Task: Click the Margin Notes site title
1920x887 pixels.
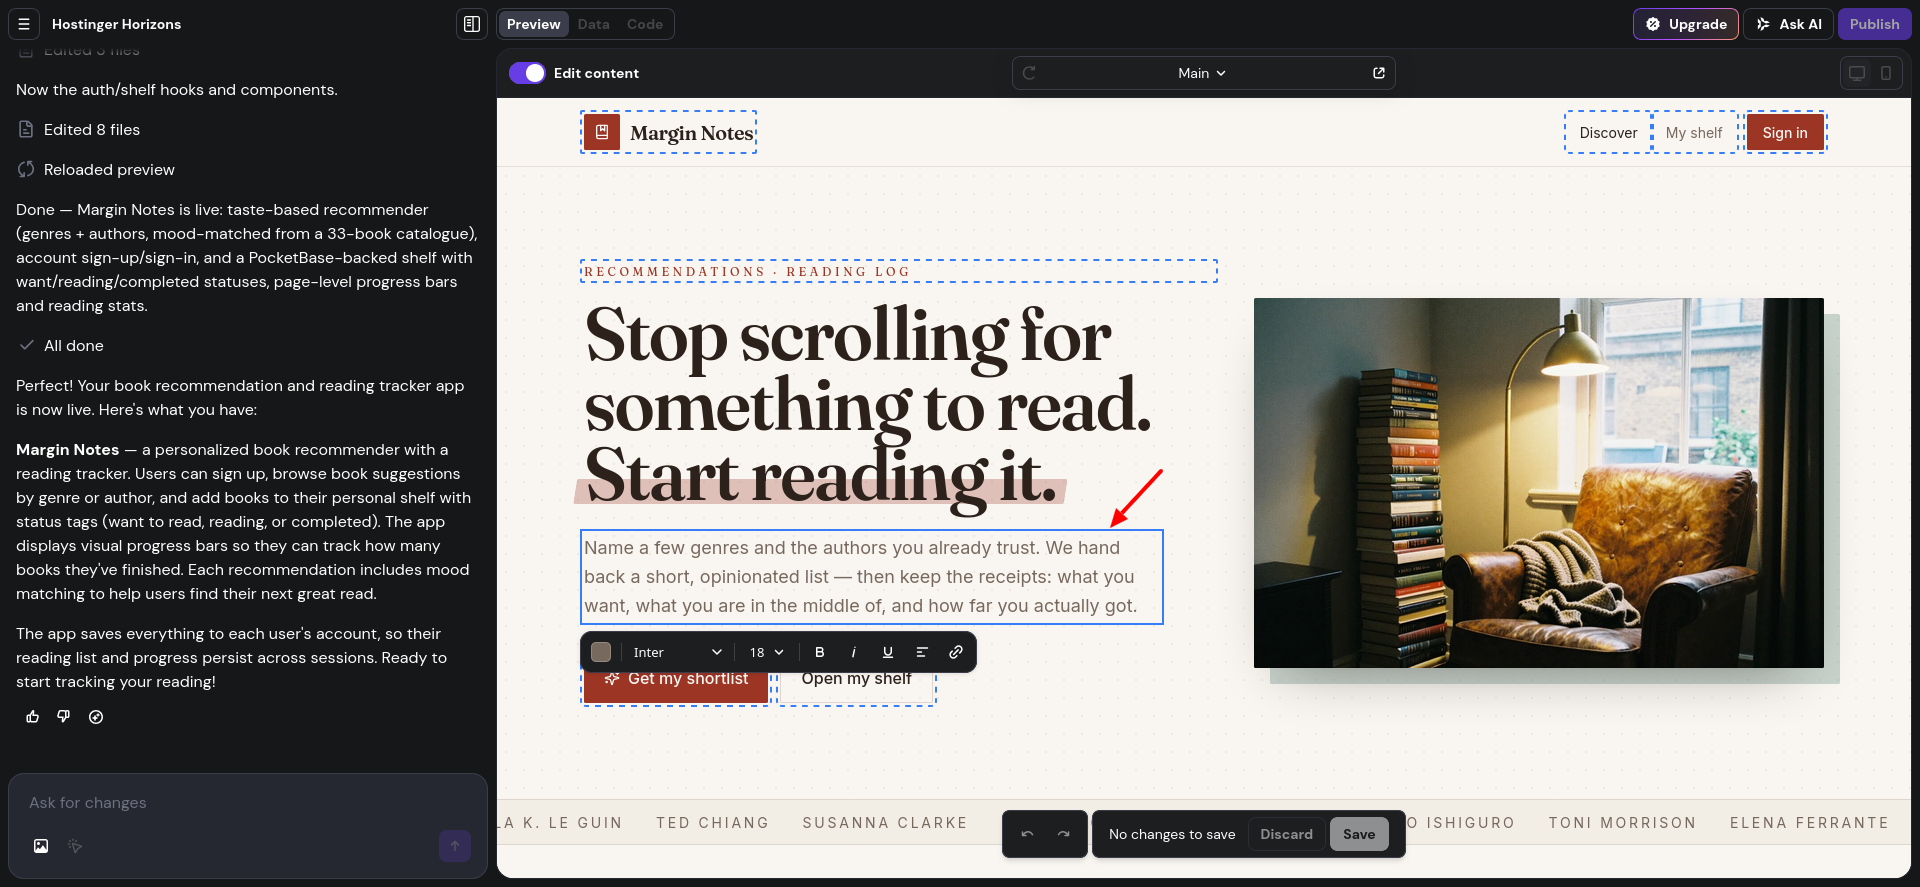Action: click(x=692, y=133)
